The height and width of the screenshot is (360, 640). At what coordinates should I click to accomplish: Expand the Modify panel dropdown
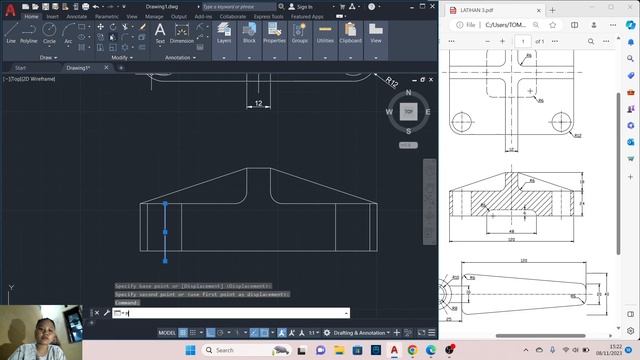click(122, 58)
